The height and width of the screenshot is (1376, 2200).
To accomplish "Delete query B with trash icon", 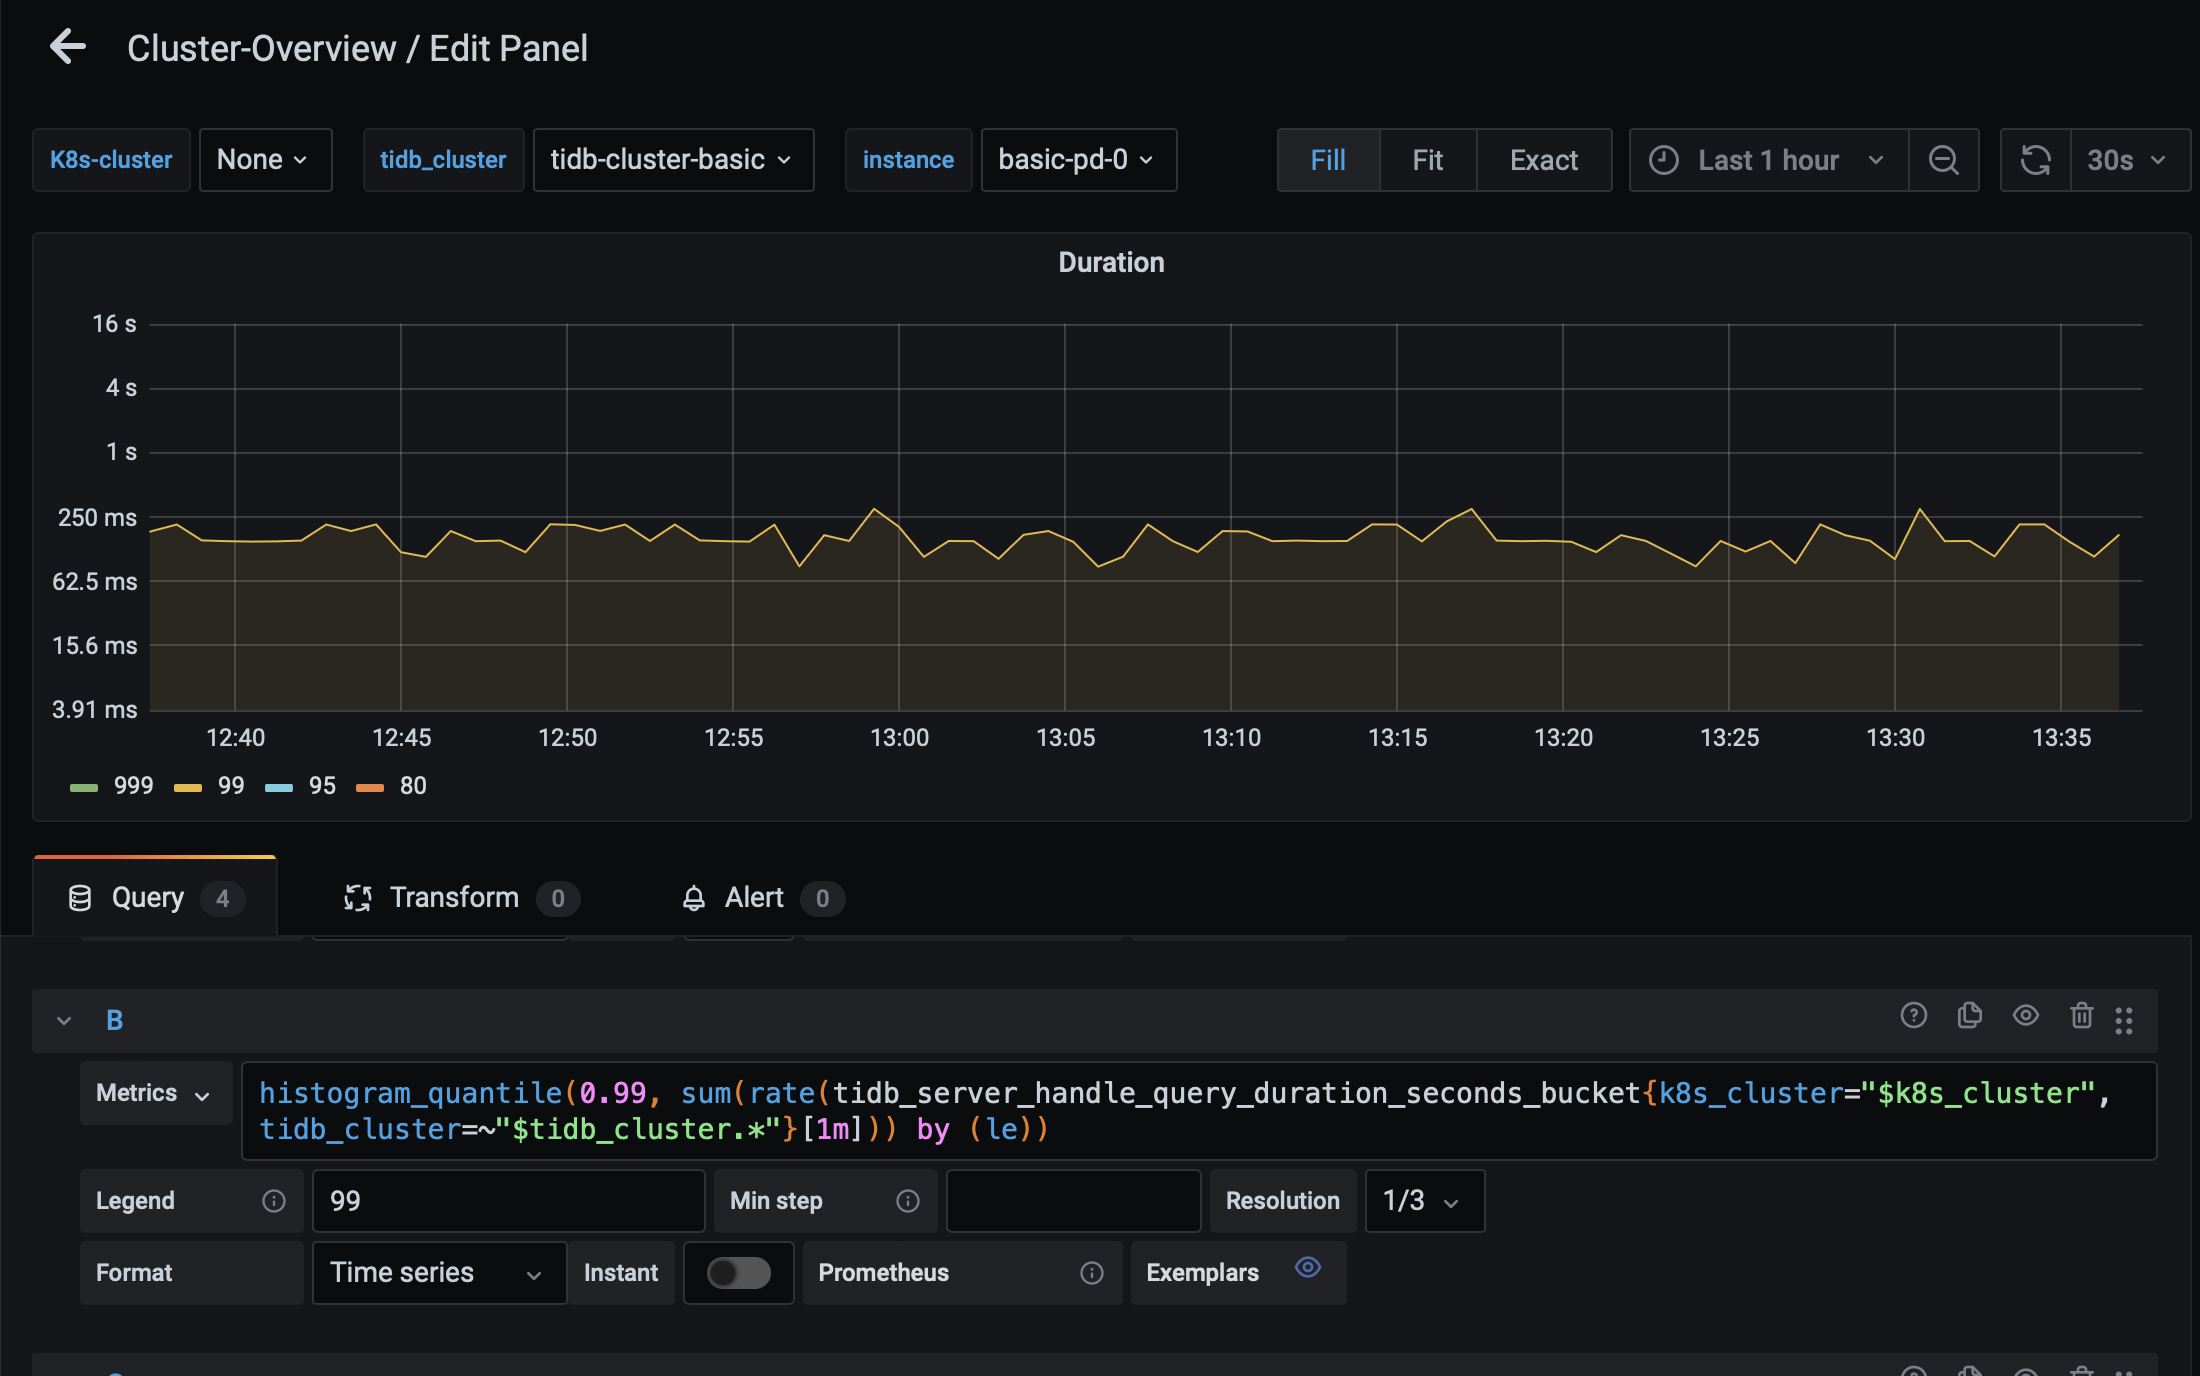I will point(2081,1016).
